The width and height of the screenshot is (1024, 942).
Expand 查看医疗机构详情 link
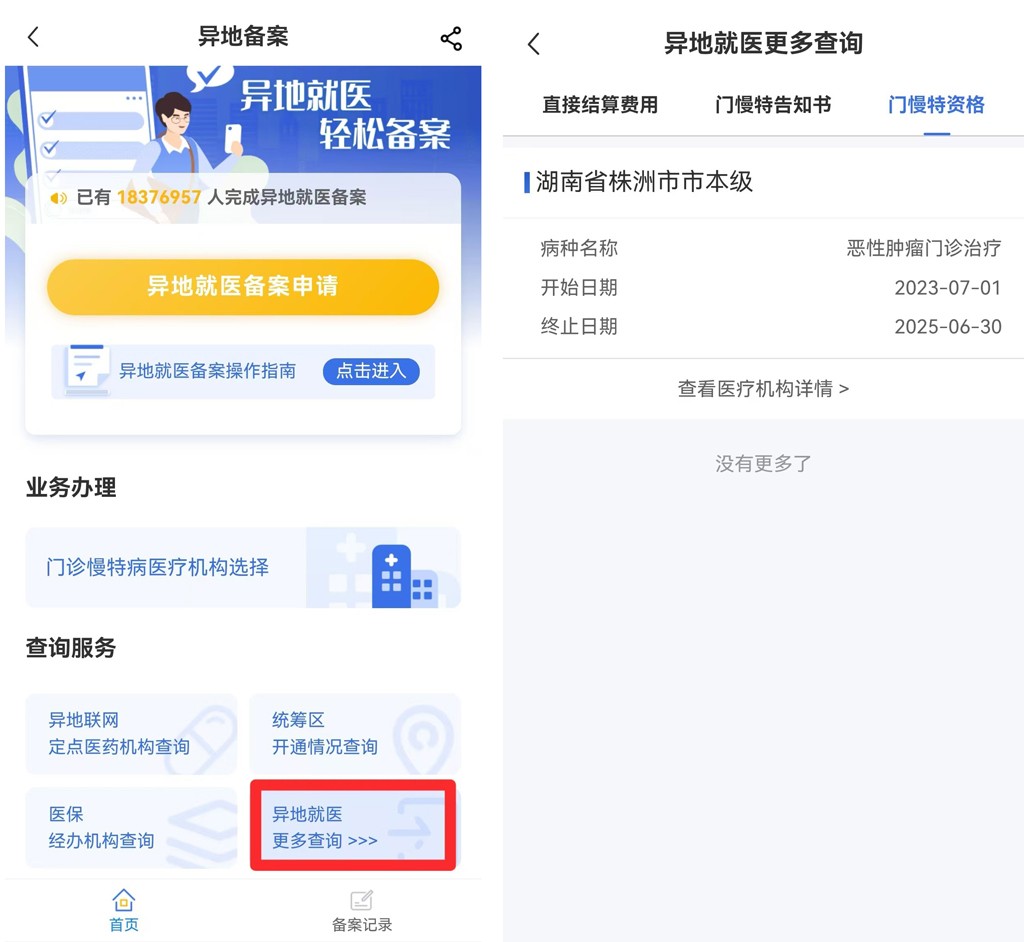pyautogui.click(x=763, y=389)
